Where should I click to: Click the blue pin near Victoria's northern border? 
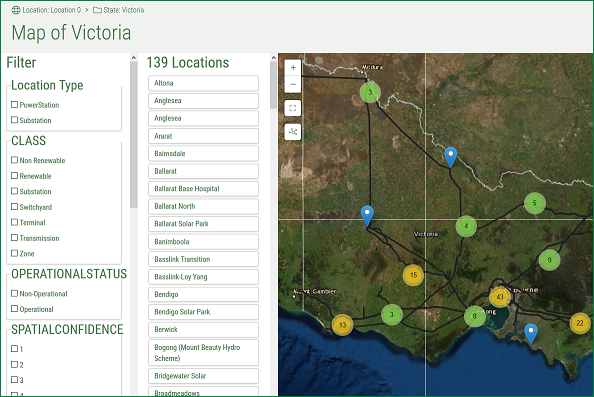coord(450,157)
